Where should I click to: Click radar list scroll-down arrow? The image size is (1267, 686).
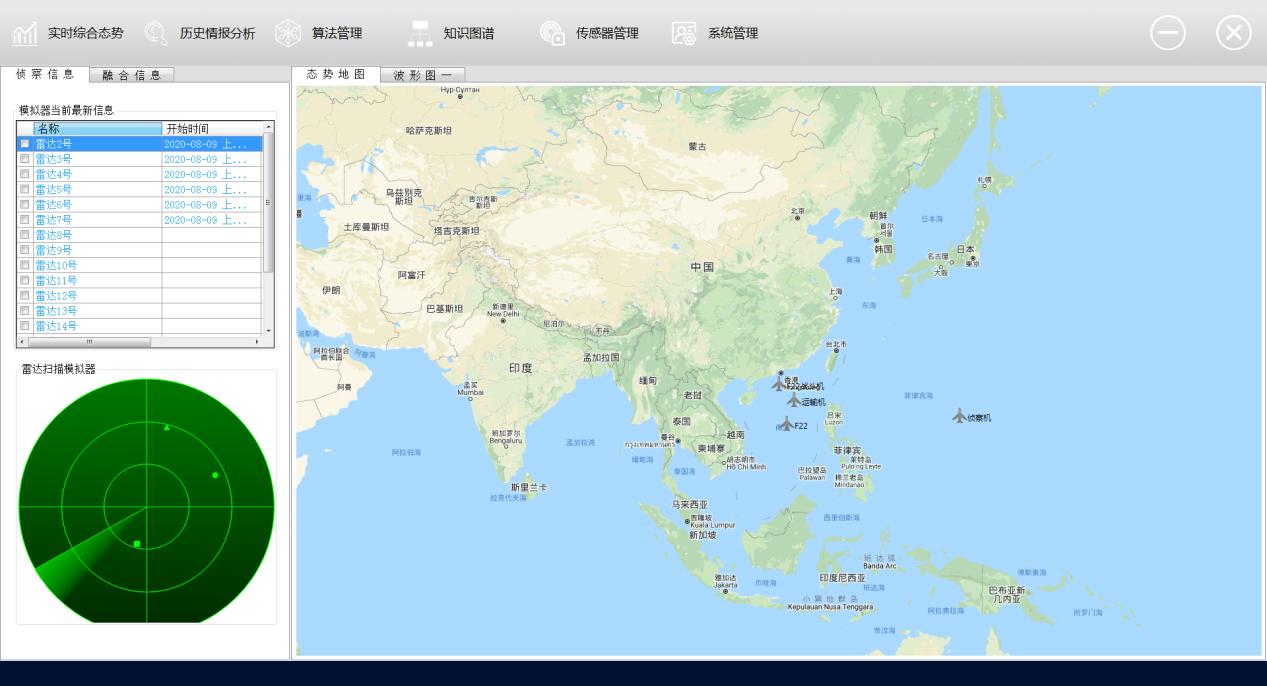(268, 330)
